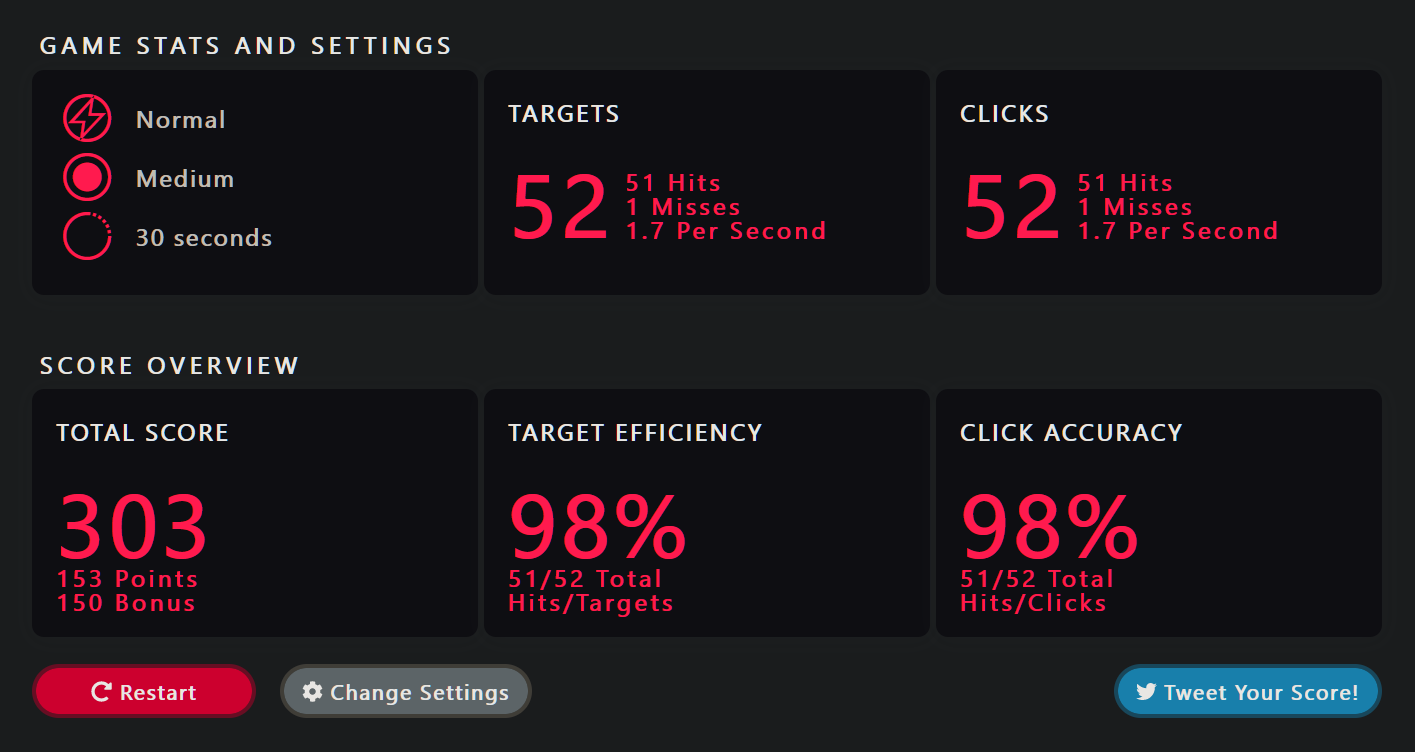Screen dimensions: 1415x752
Task: Click the 98% Target Efficiency value
Action: pyautogui.click(x=598, y=527)
